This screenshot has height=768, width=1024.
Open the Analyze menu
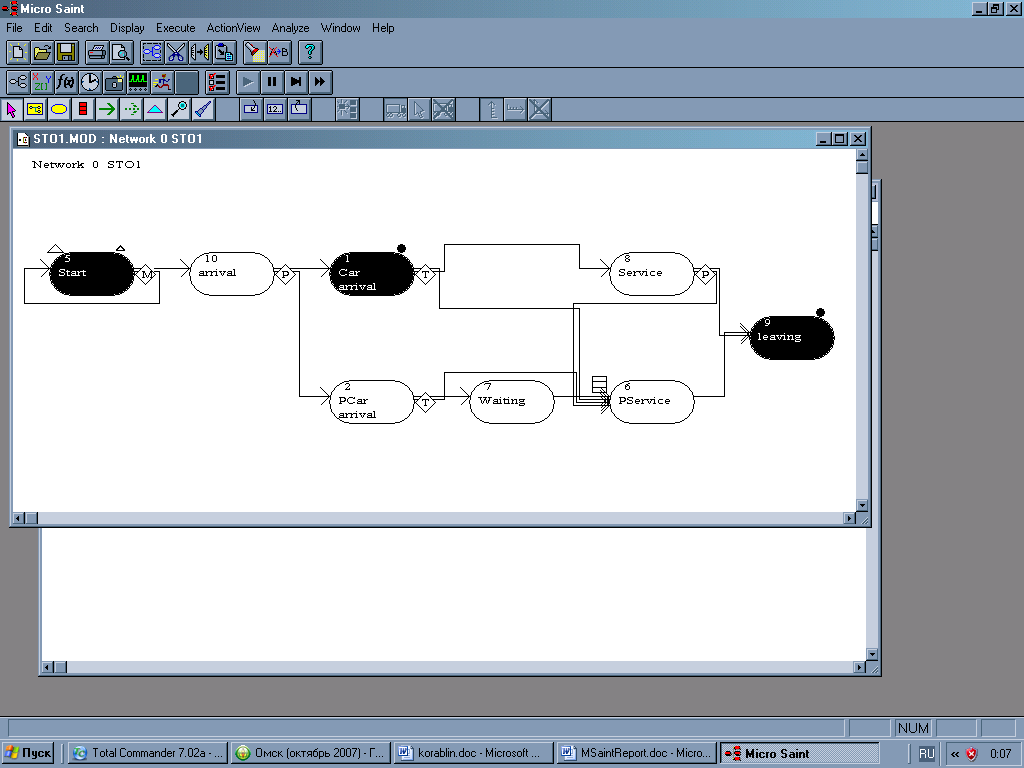pyautogui.click(x=291, y=28)
